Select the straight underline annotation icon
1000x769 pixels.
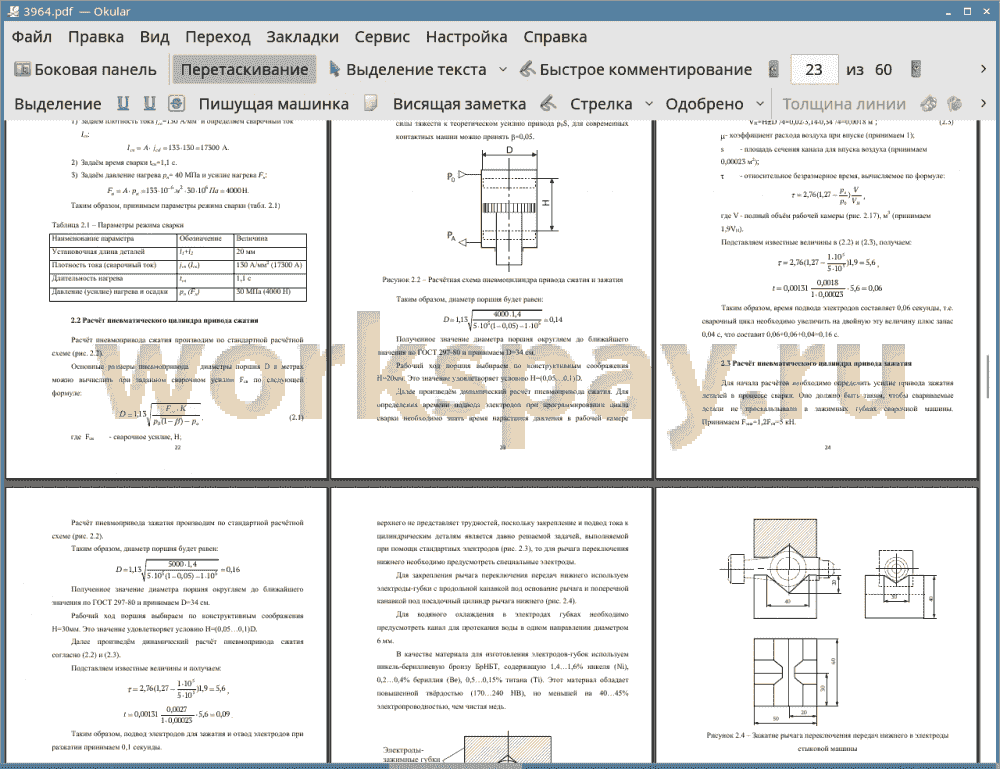click(x=123, y=103)
